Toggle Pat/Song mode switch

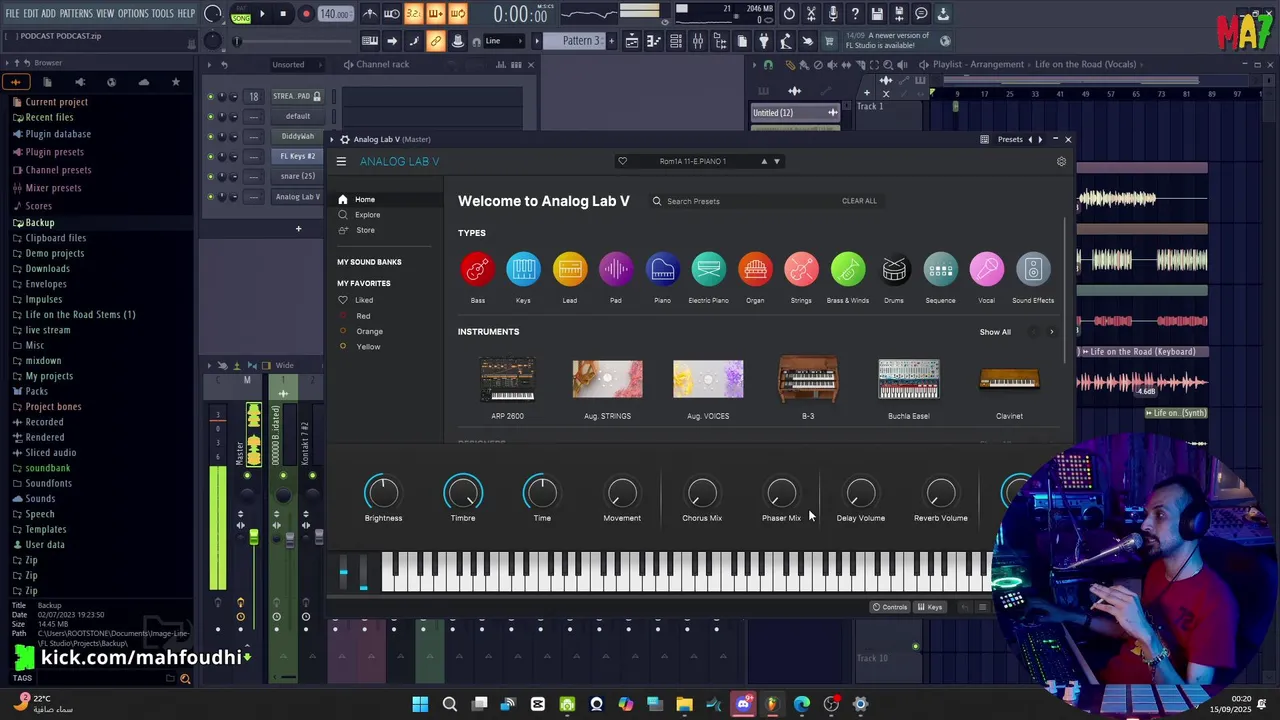coord(241,14)
